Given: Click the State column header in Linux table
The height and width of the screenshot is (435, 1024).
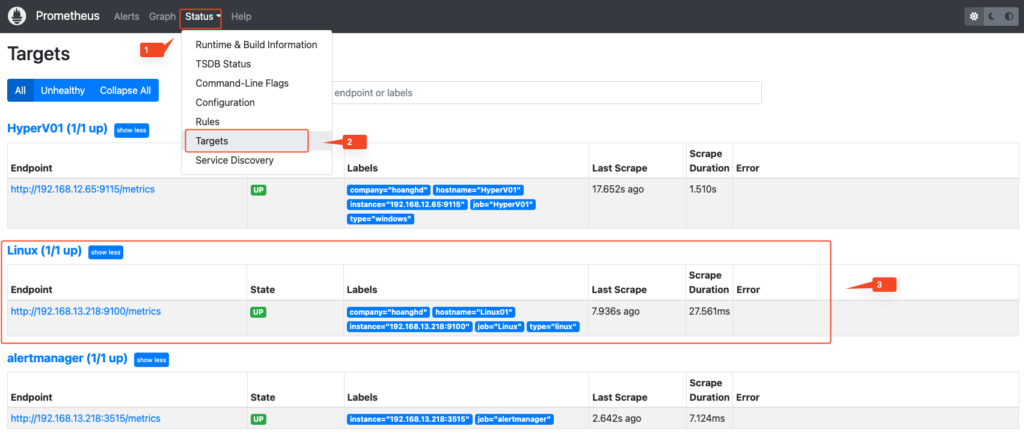Looking at the screenshot, I should 263,289.
